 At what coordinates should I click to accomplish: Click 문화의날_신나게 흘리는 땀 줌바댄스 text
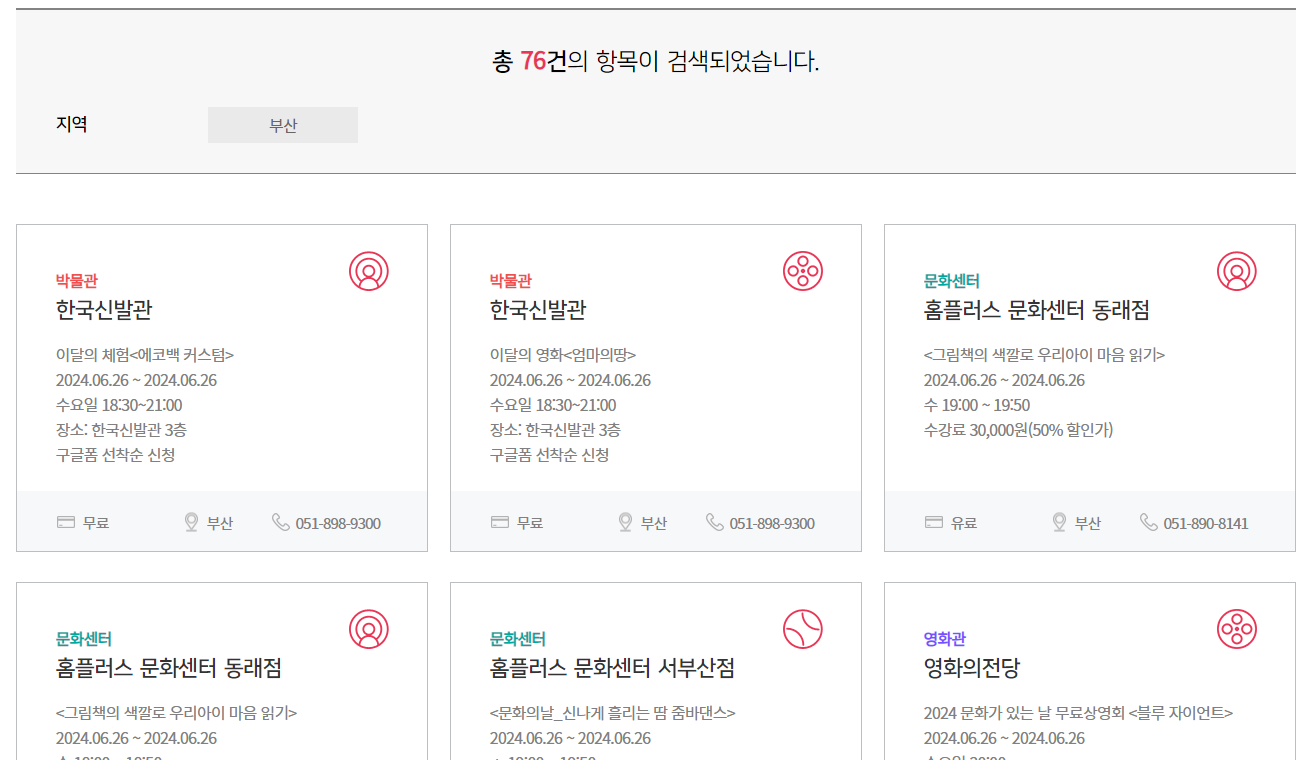pyautogui.click(x=613, y=713)
